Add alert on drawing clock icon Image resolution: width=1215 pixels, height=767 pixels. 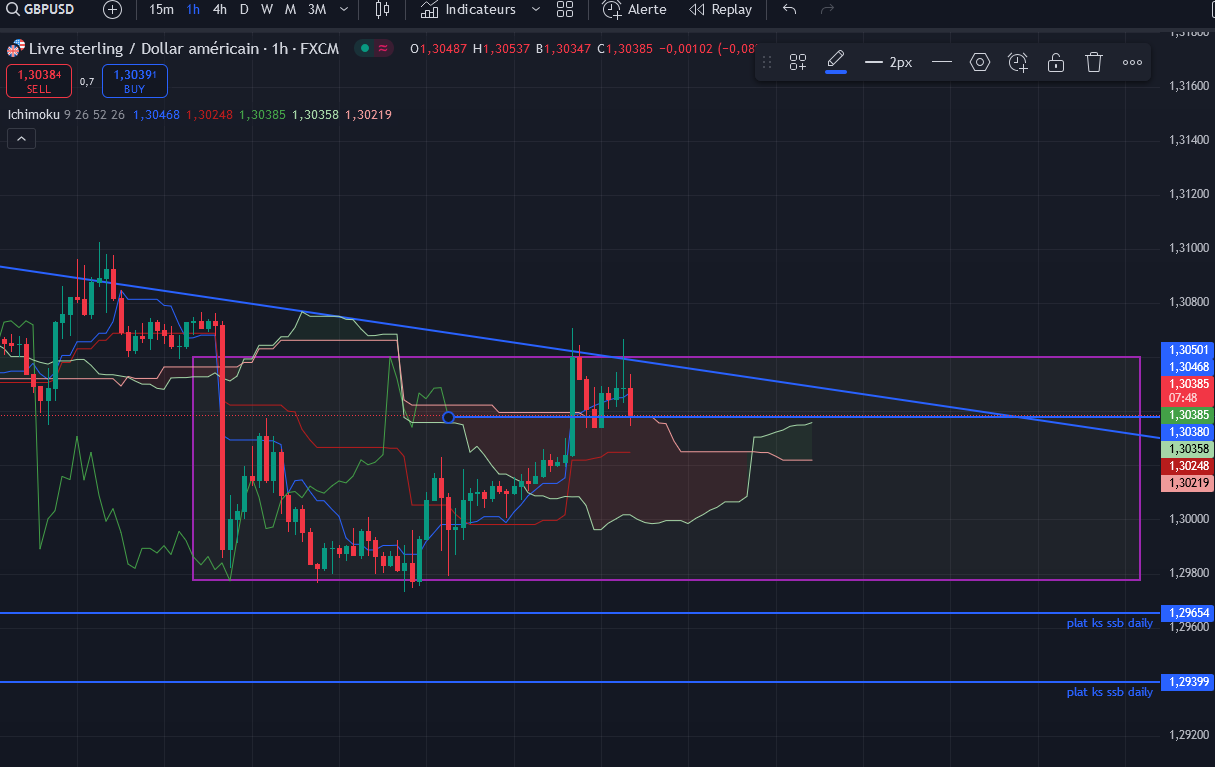1018,62
